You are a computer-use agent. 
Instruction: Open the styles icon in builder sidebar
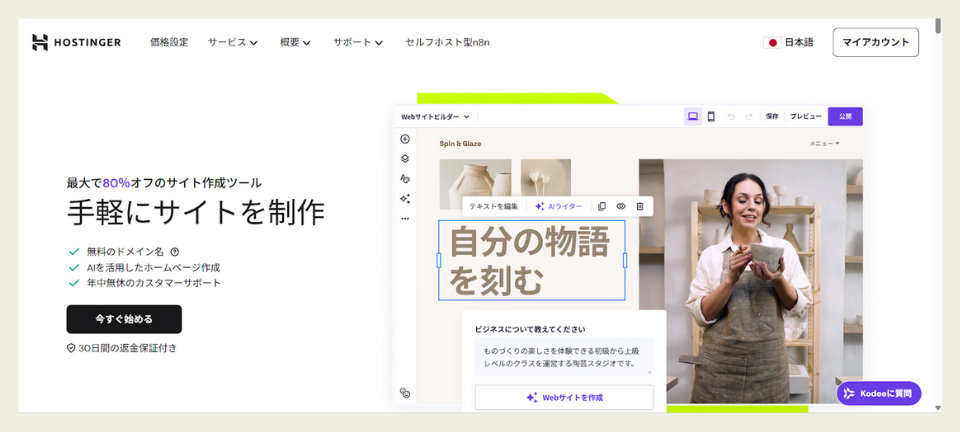pyautogui.click(x=405, y=179)
